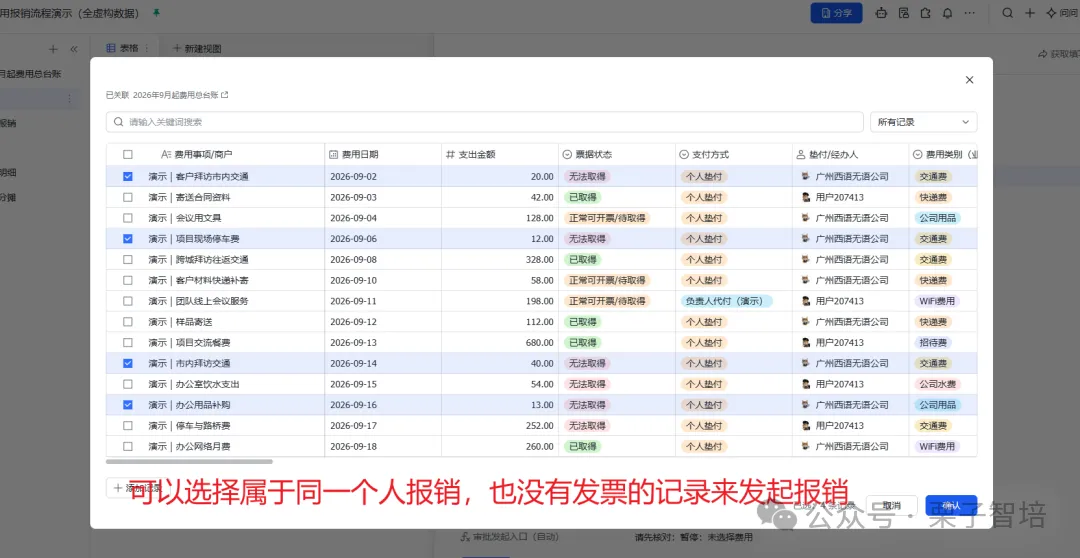
Task: Click the 垫付/经办人 column header
Action: click(x=851, y=155)
